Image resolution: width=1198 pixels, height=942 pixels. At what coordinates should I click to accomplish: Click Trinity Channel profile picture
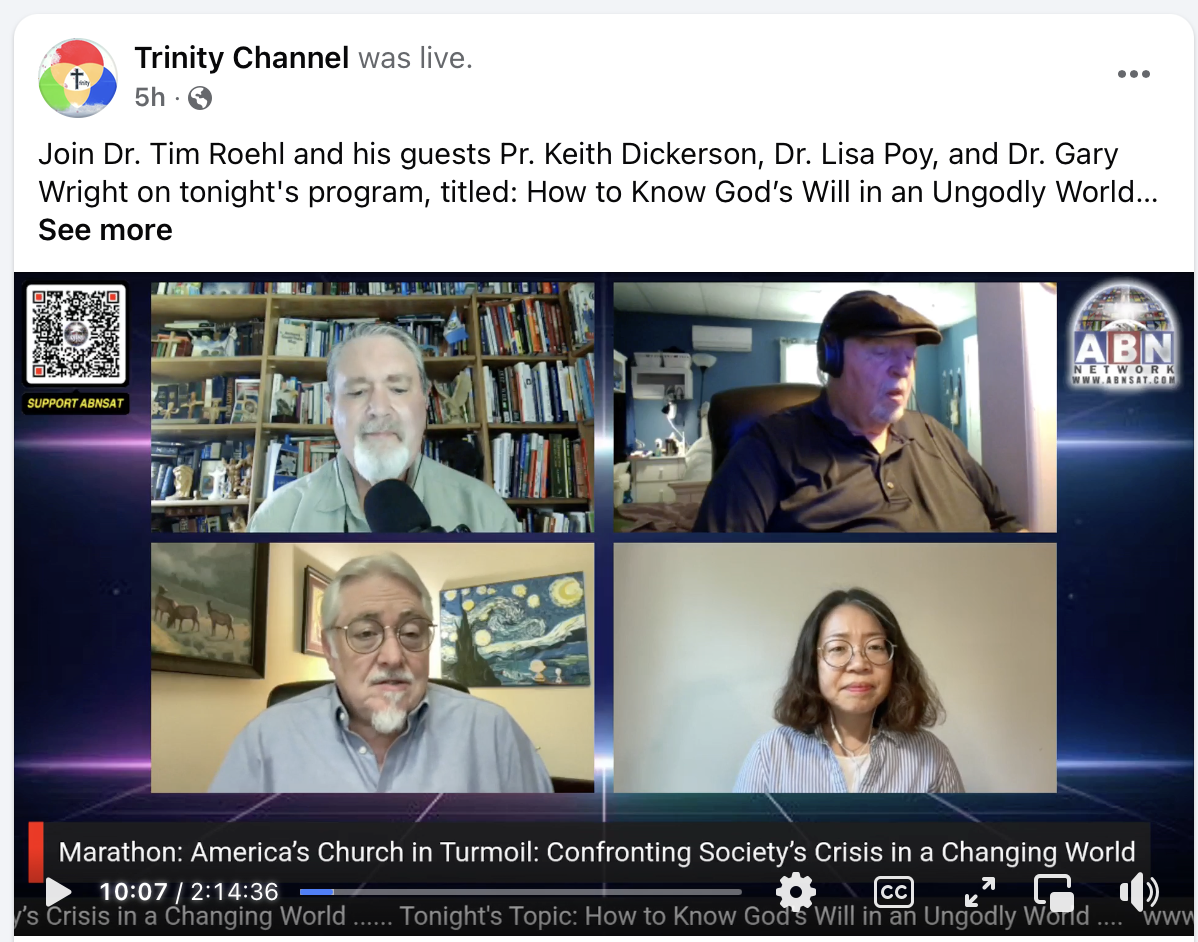(x=78, y=78)
